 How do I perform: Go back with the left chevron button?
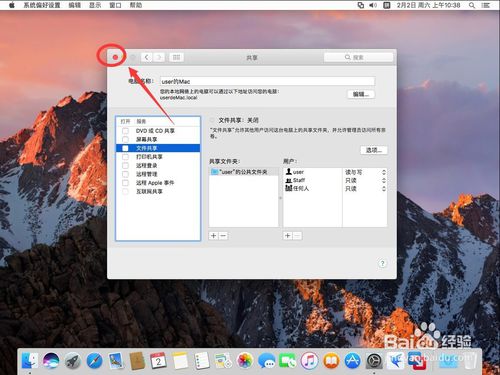click(x=146, y=57)
